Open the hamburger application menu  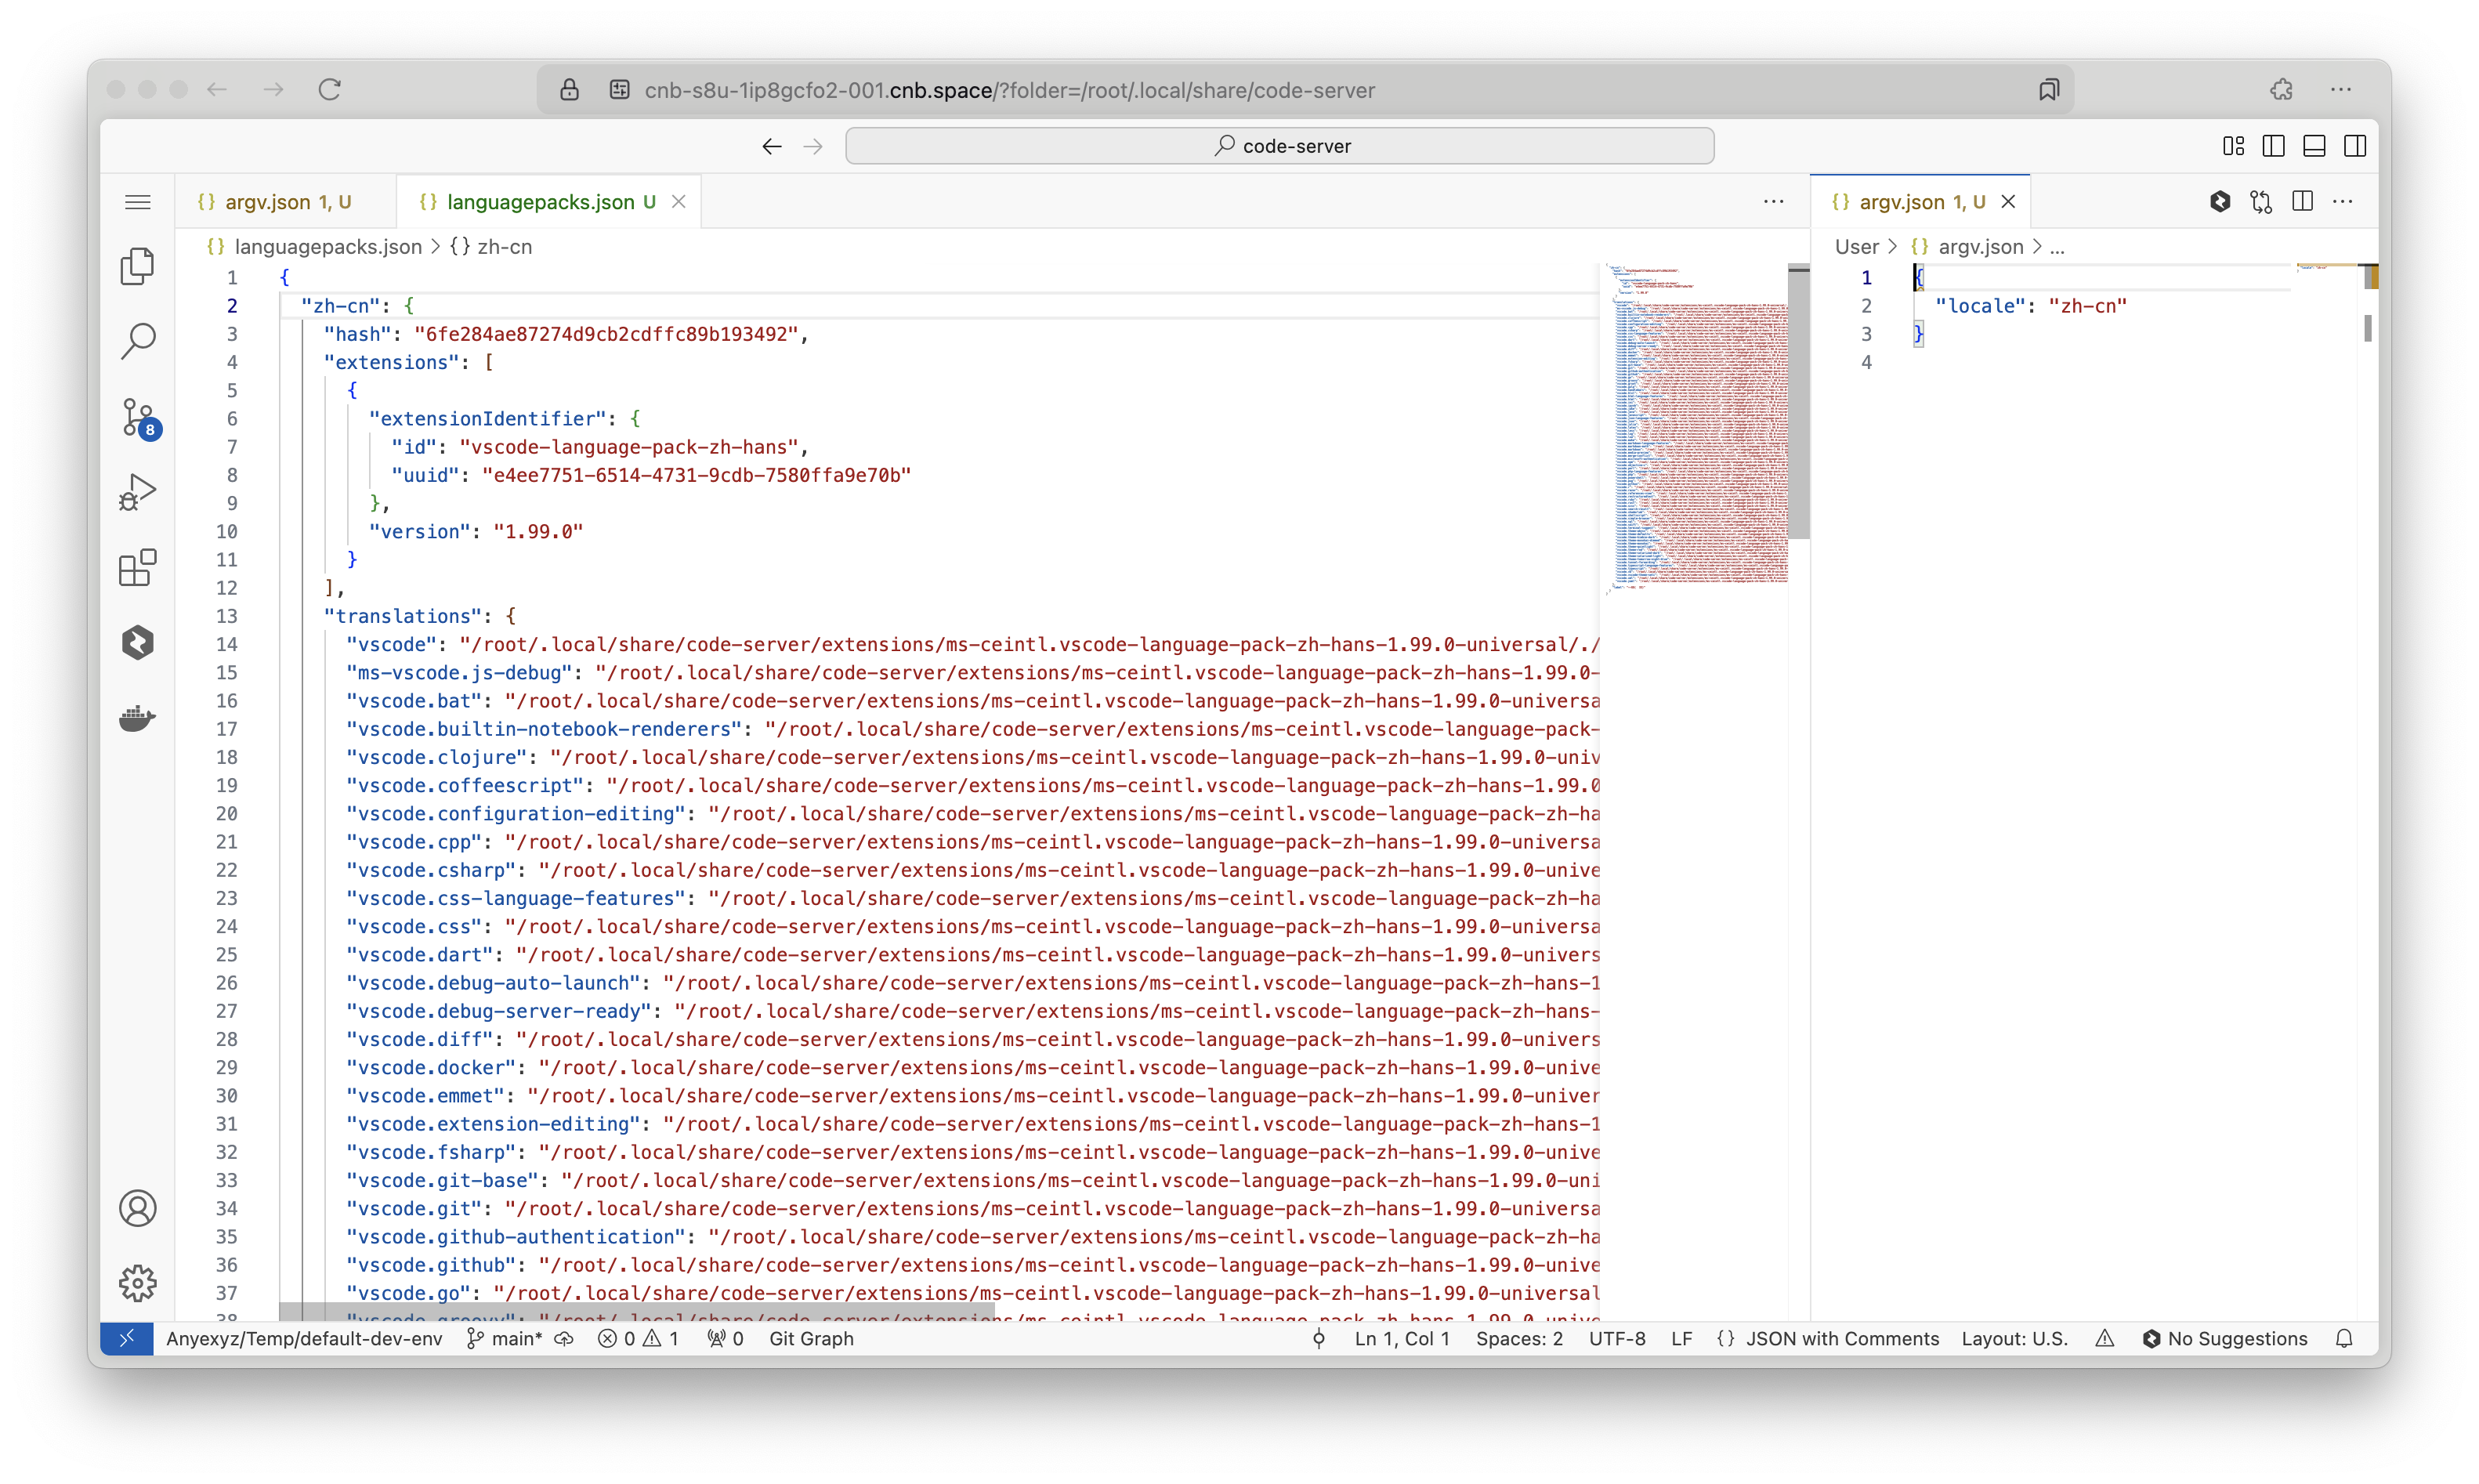pos(138,202)
